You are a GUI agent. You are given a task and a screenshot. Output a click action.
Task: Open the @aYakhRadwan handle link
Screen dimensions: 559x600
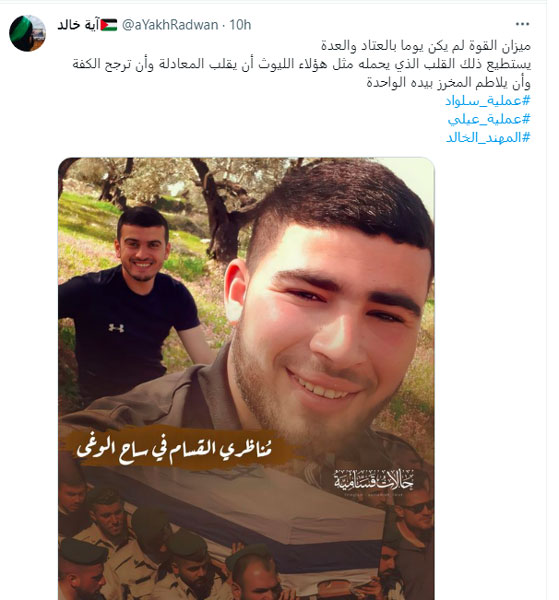(x=170, y=25)
